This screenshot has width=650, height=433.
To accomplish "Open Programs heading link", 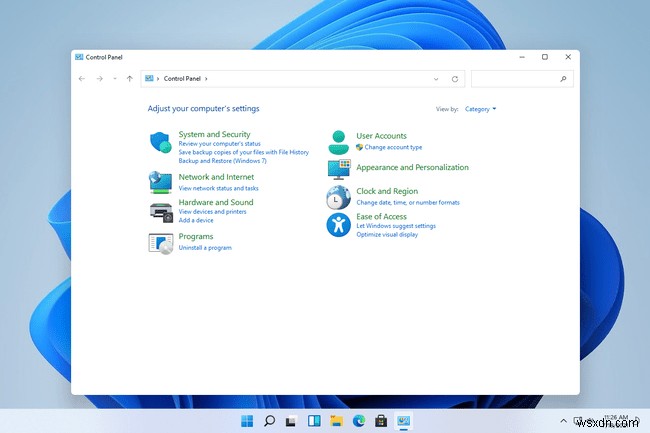I will (x=196, y=237).
